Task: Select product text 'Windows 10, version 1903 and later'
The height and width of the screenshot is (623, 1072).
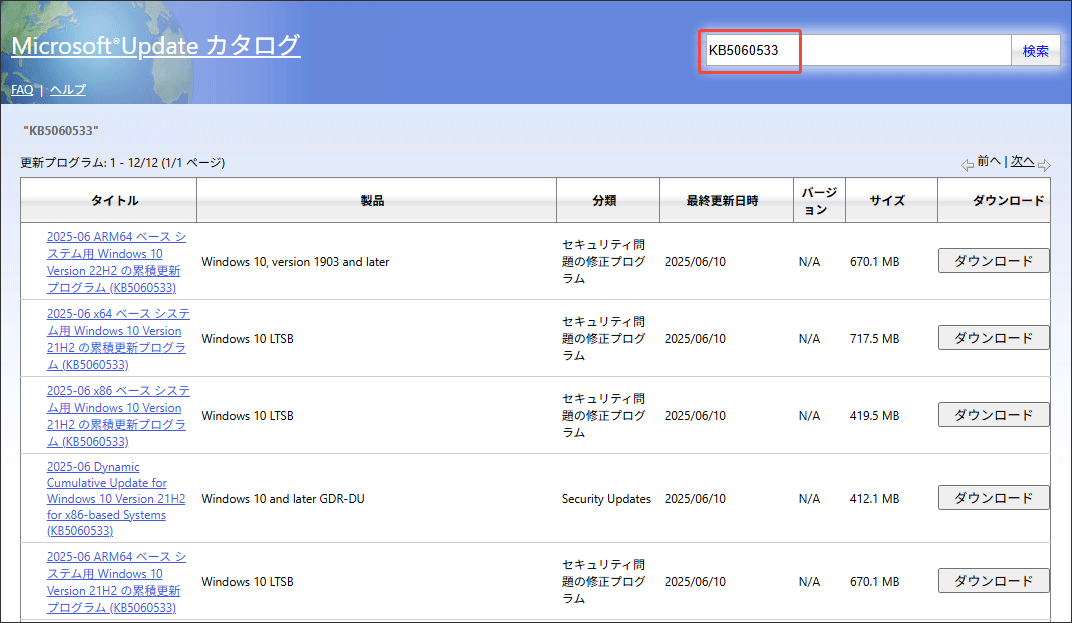Action: point(295,262)
